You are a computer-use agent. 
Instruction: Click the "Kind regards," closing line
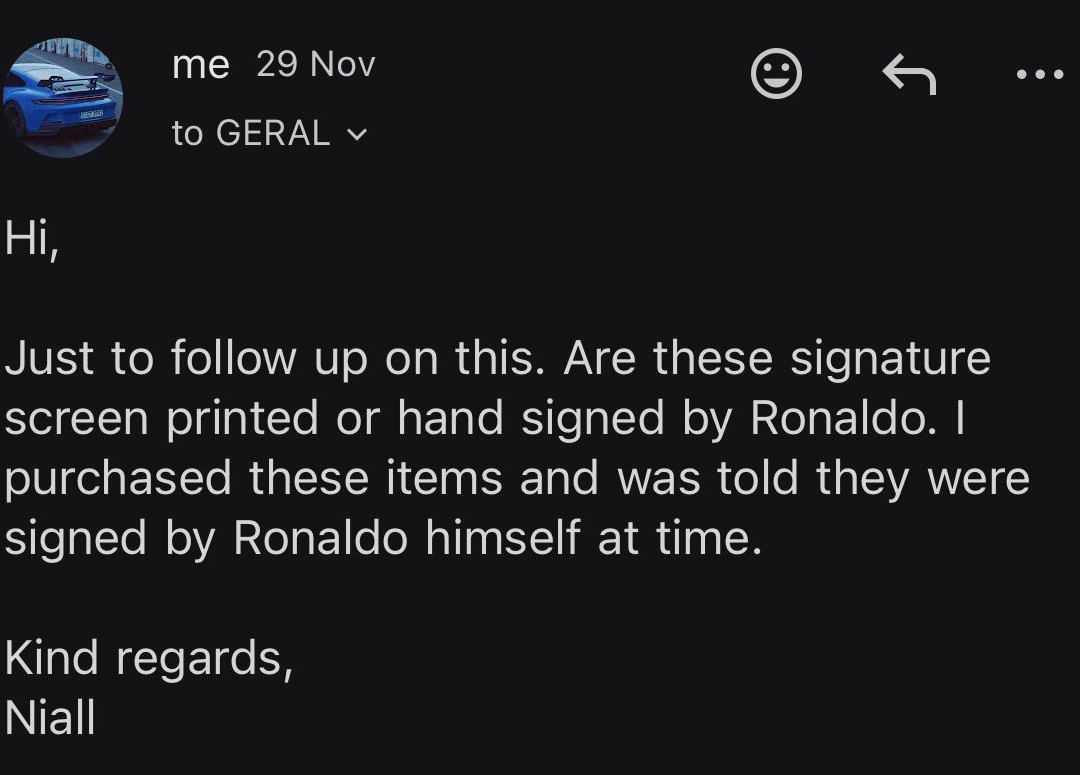click(x=148, y=659)
